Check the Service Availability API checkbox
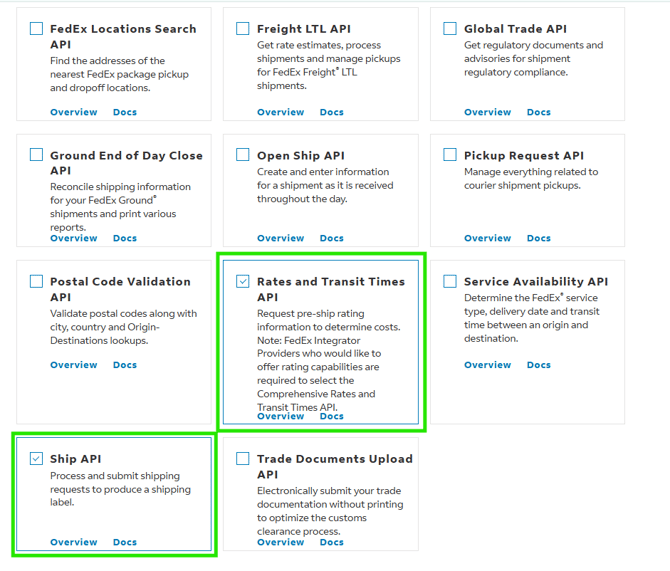The height and width of the screenshot is (571, 670). (450, 282)
